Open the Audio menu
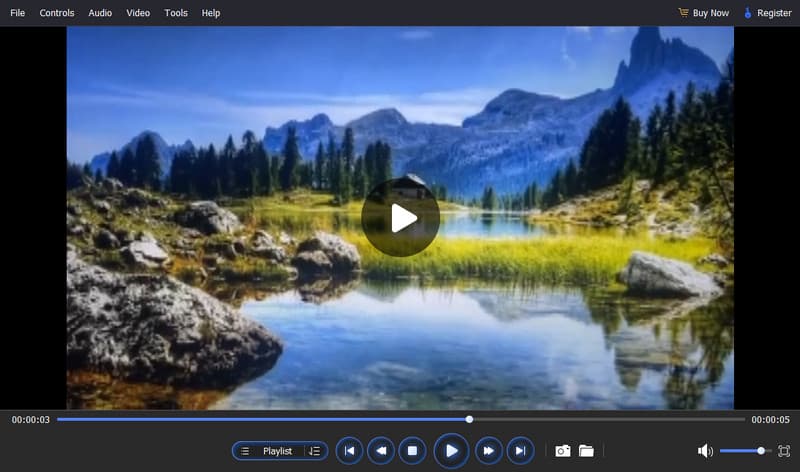The height and width of the screenshot is (472, 800). pos(100,13)
